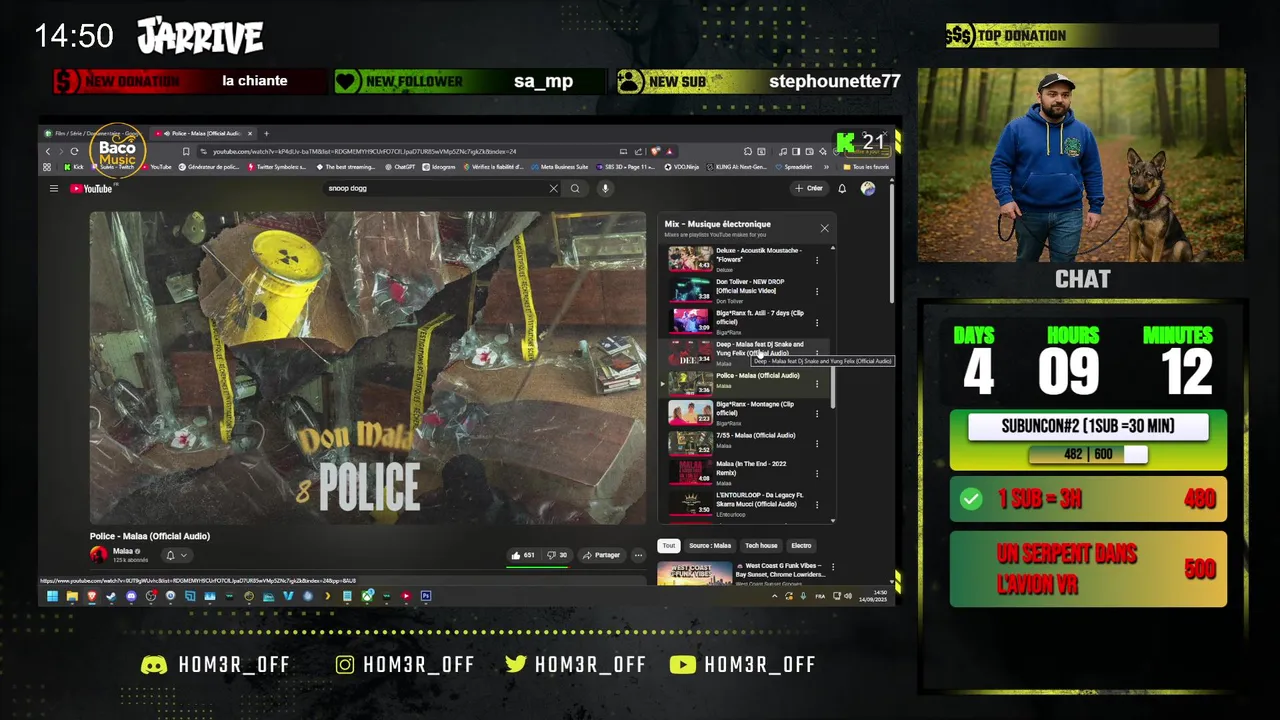Open options menu for Biga*Ranx - Montagne

pos(817,413)
